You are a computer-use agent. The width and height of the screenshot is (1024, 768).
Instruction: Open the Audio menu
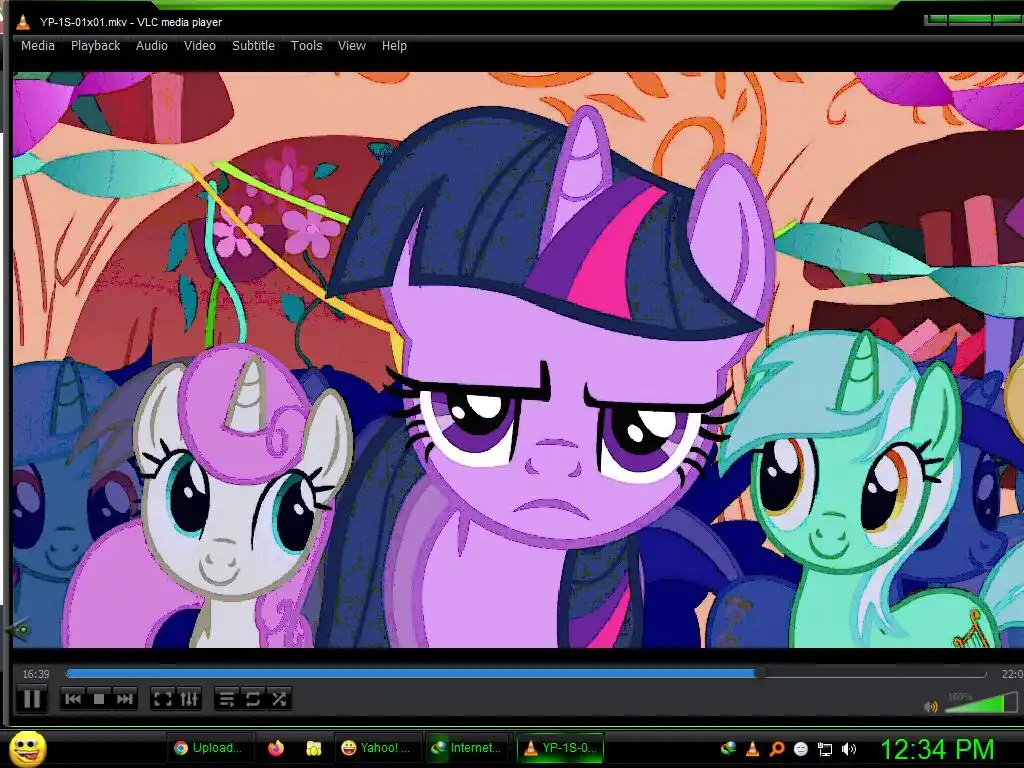152,46
